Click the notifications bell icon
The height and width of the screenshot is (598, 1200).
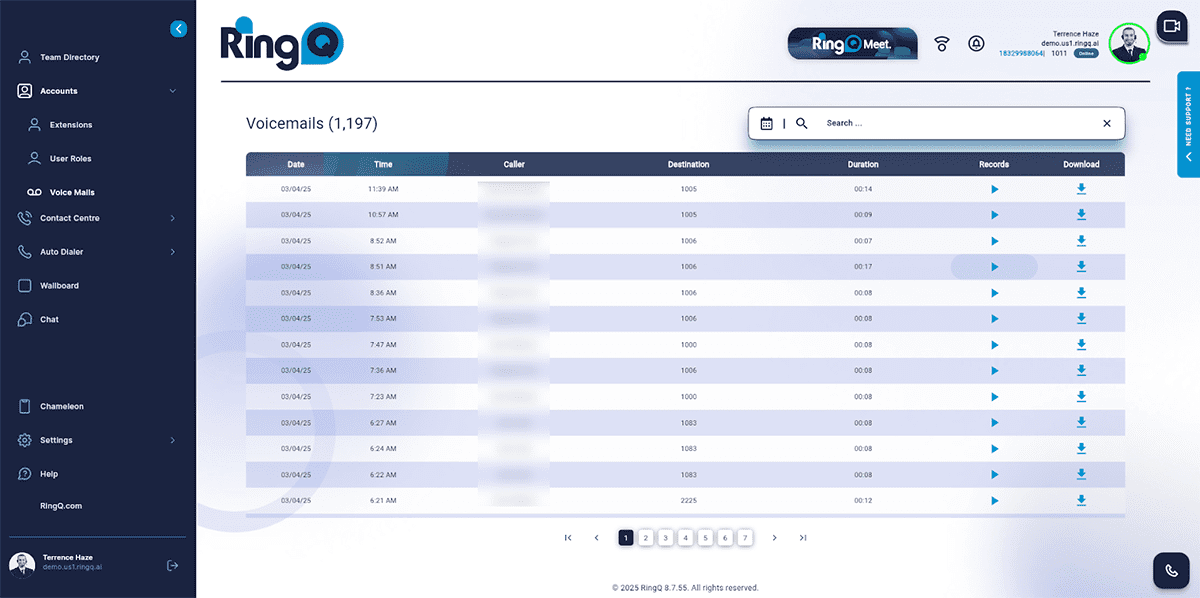tap(976, 44)
